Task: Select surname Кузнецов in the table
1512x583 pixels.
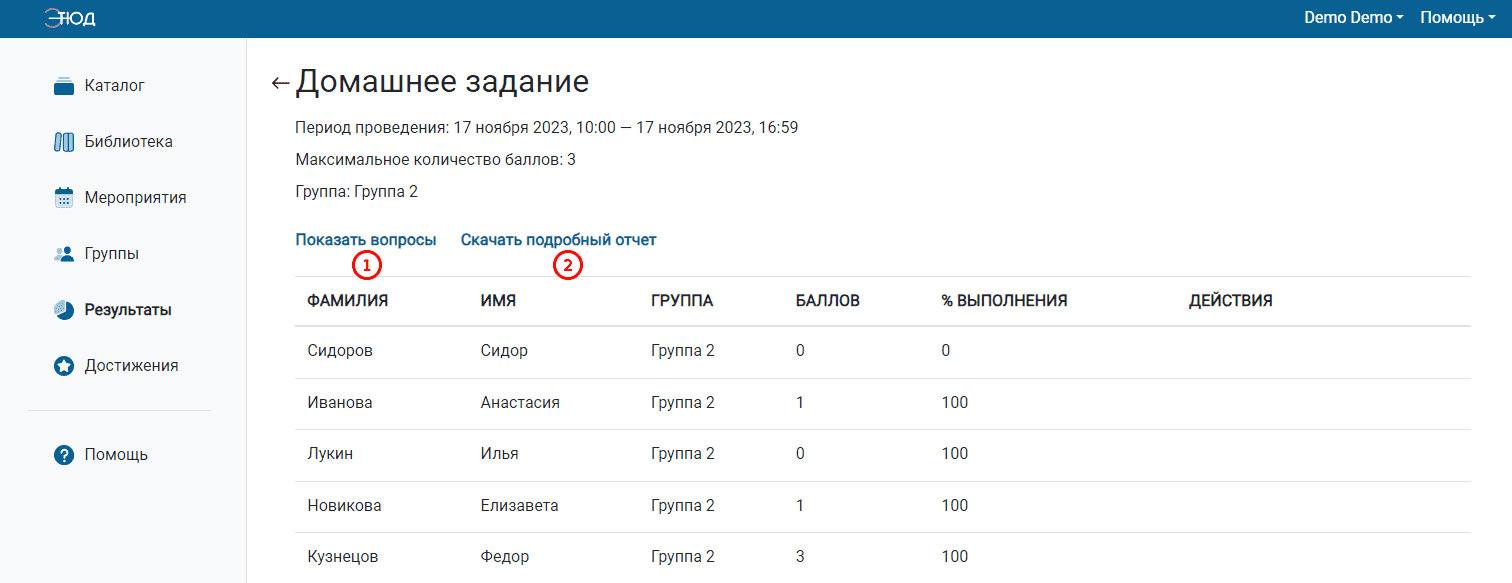Action: 342,557
